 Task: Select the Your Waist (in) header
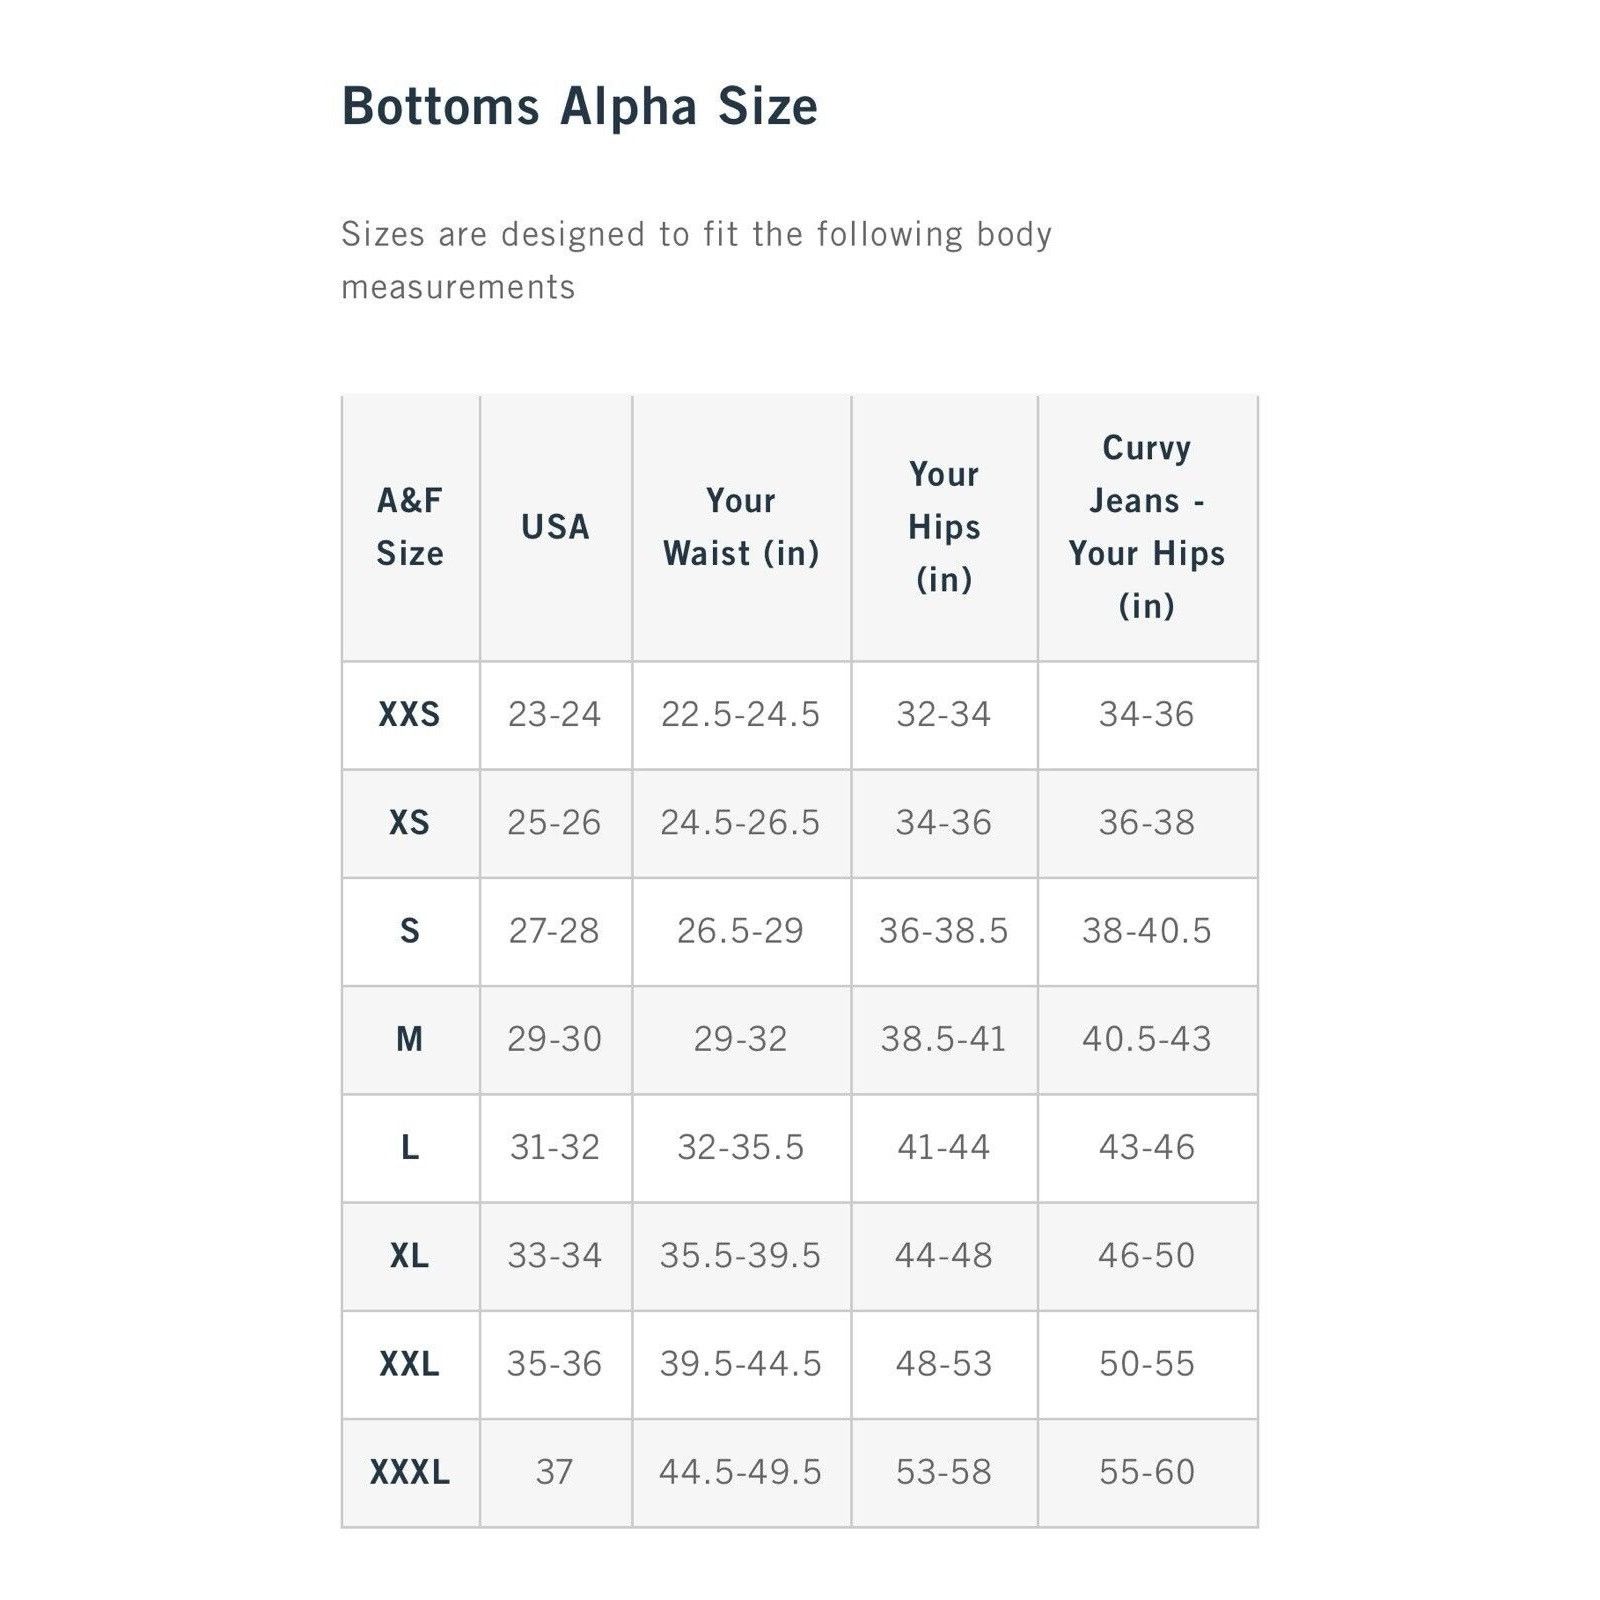[x=741, y=527]
